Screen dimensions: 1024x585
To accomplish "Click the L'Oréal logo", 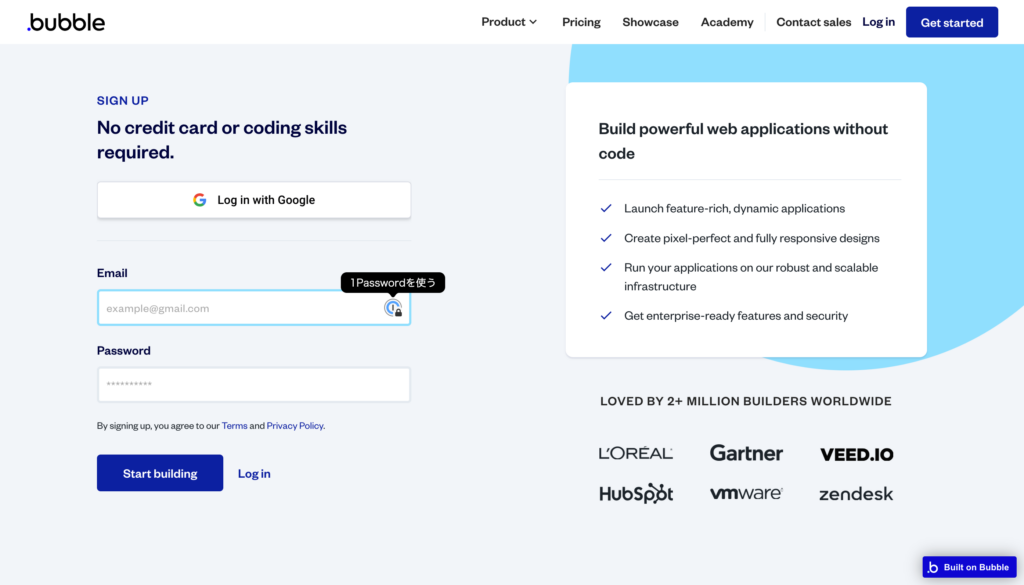I will pos(635,453).
